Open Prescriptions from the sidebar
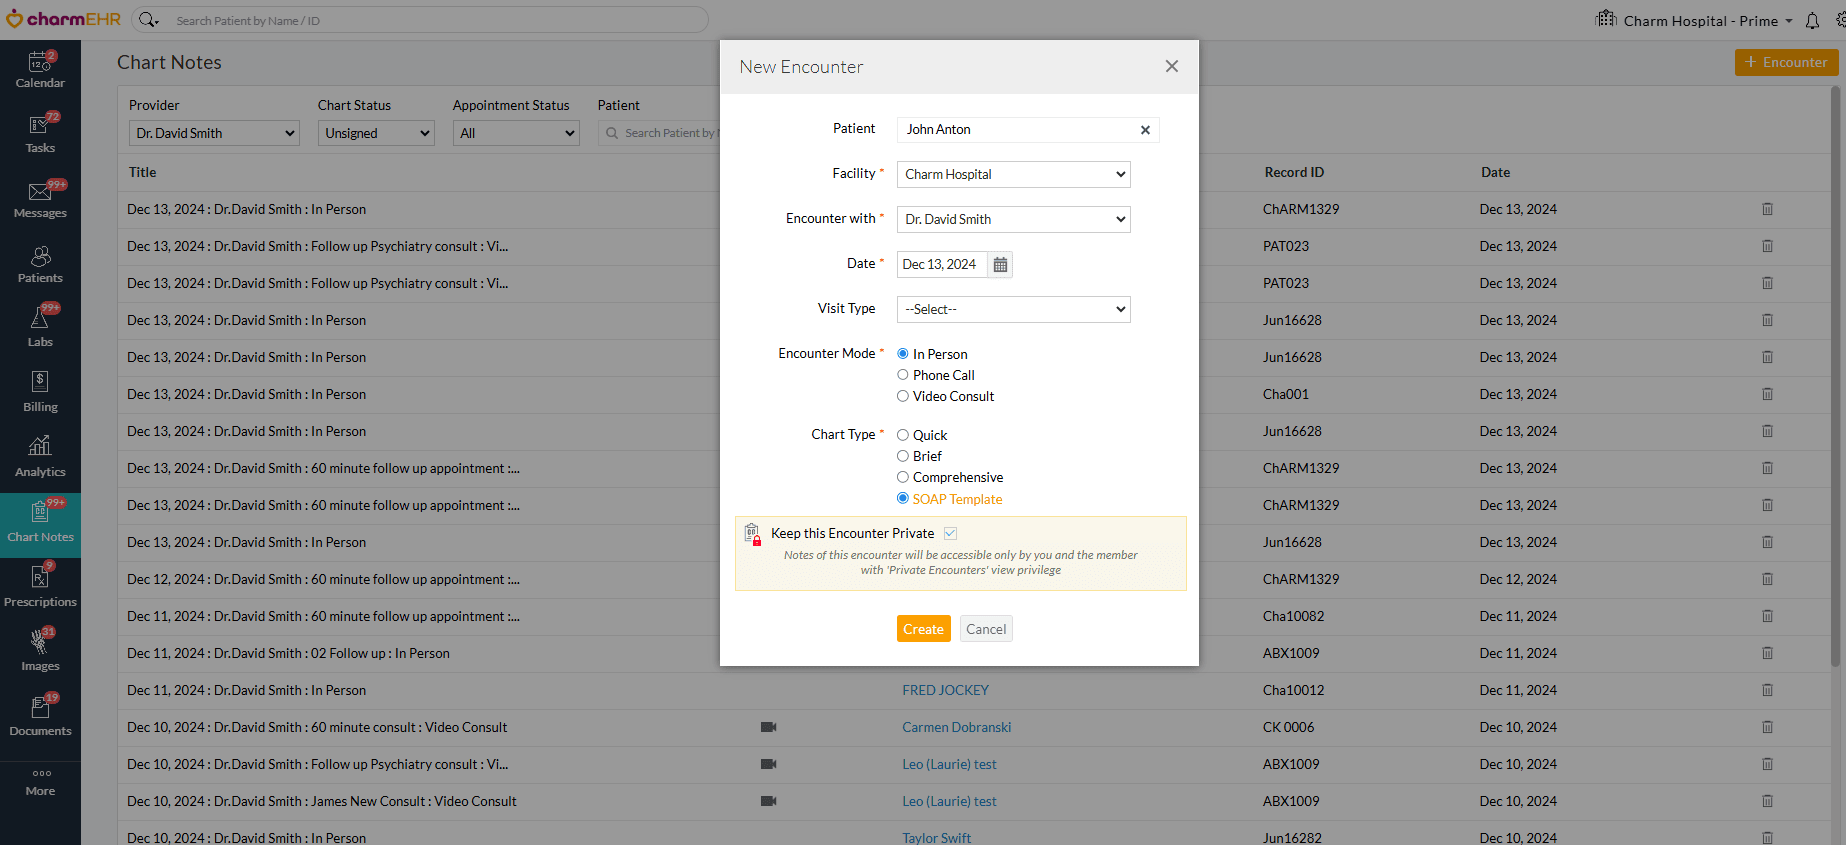 pyautogui.click(x=40, y=586)
